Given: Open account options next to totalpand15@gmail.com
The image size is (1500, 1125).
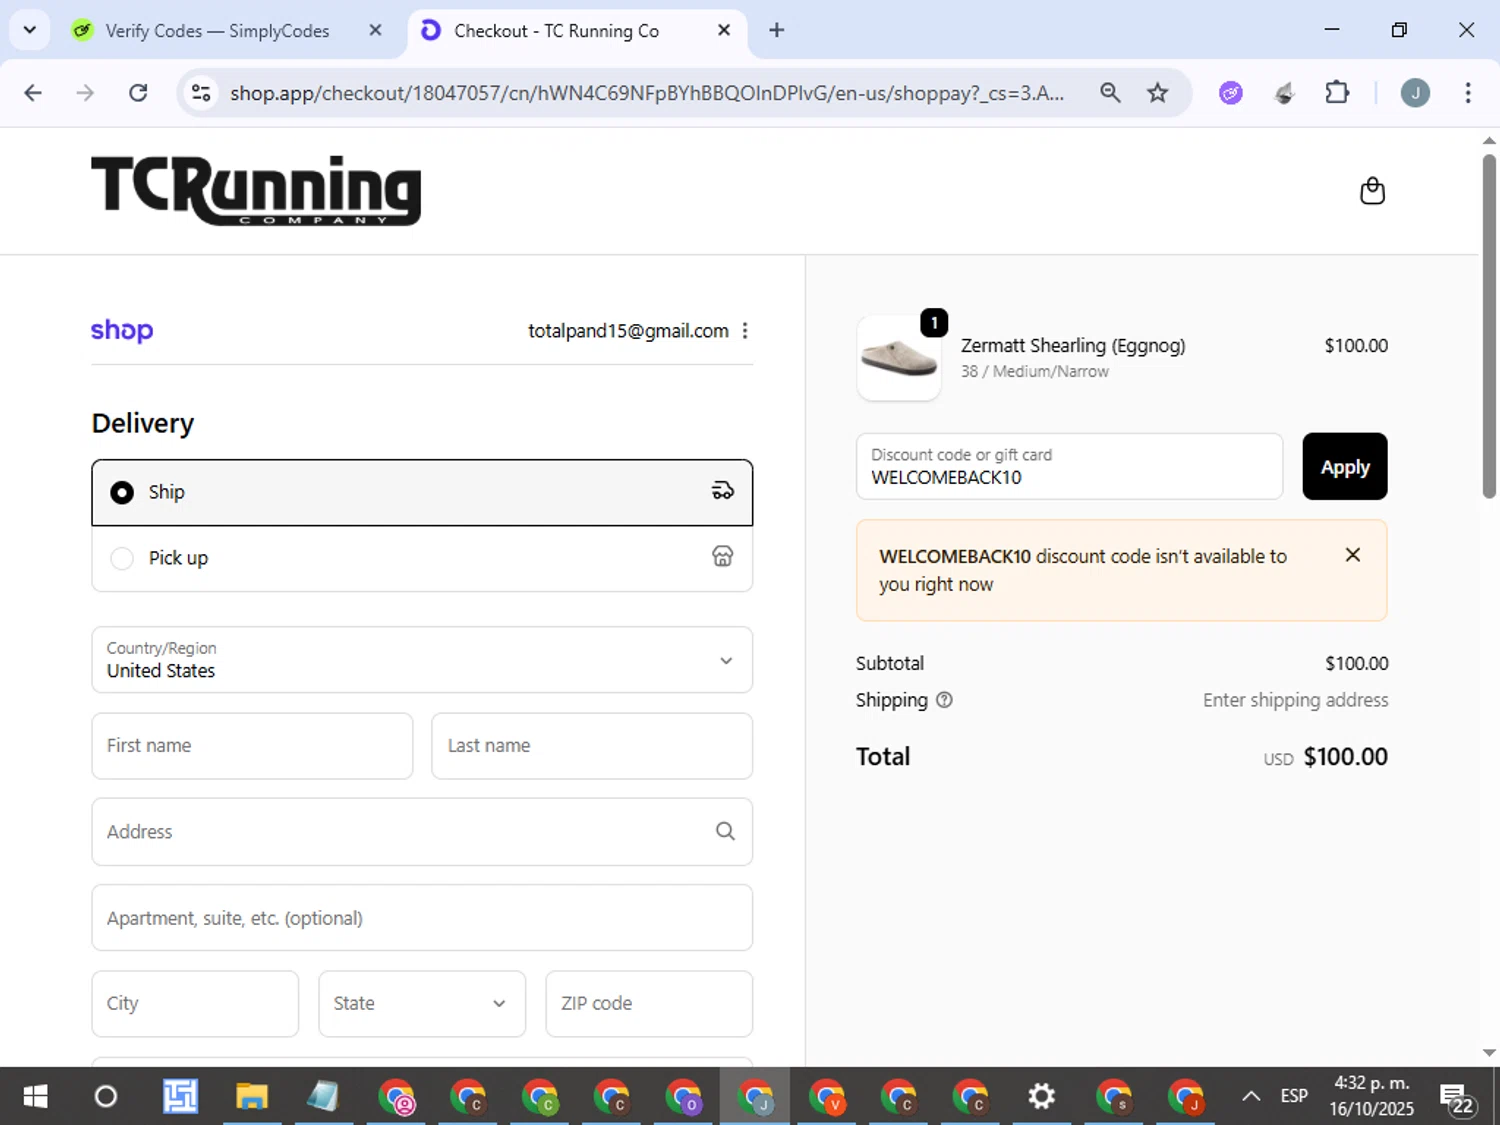Looking at the screenshot, I should (x=745, y=331).
